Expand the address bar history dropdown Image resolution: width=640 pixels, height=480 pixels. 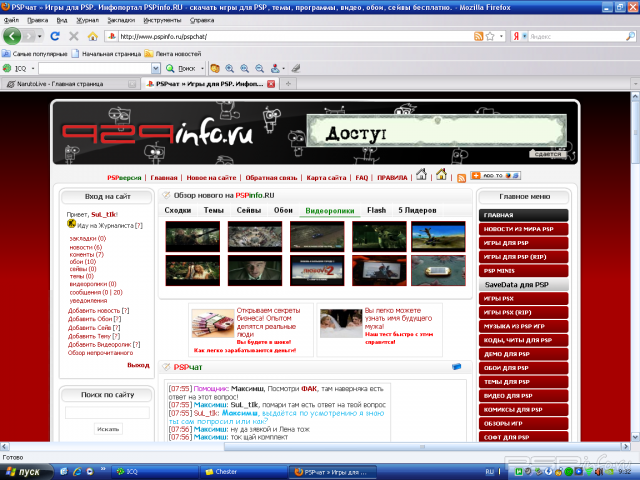[501, 36]
